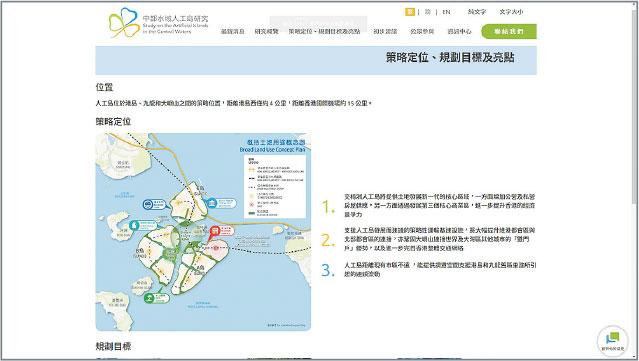Viewport: 639px width, 361px height.
Task: Switch to Simplified Chinese language option
Action: coord(427,12)
